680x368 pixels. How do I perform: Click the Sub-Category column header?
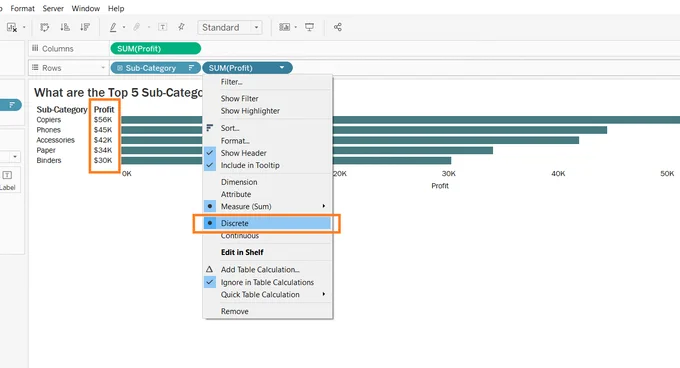(62, 110)
